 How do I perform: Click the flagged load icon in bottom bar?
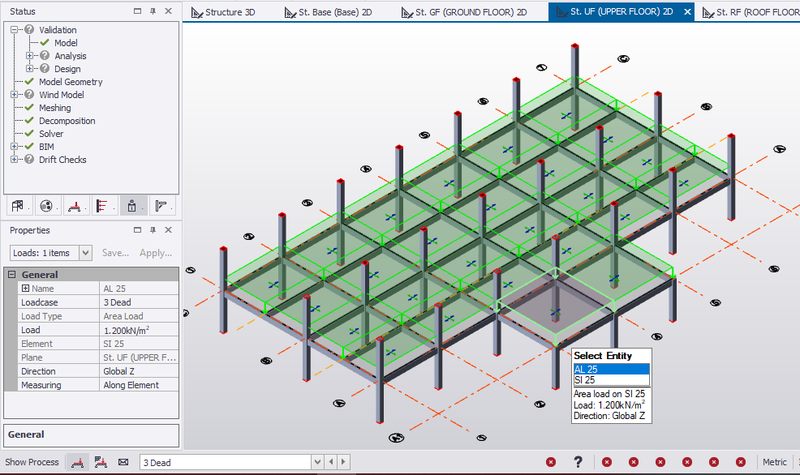(x=101, y=462)
